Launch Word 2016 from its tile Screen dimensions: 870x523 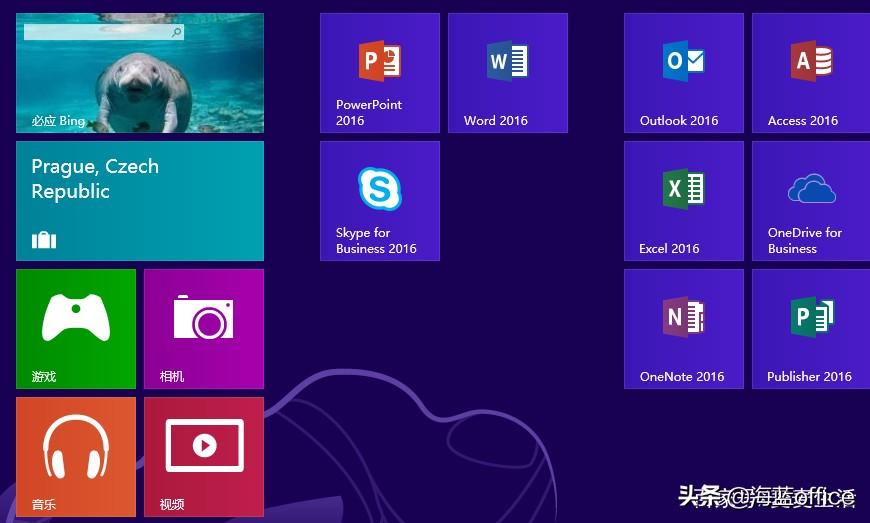(508, 73)
